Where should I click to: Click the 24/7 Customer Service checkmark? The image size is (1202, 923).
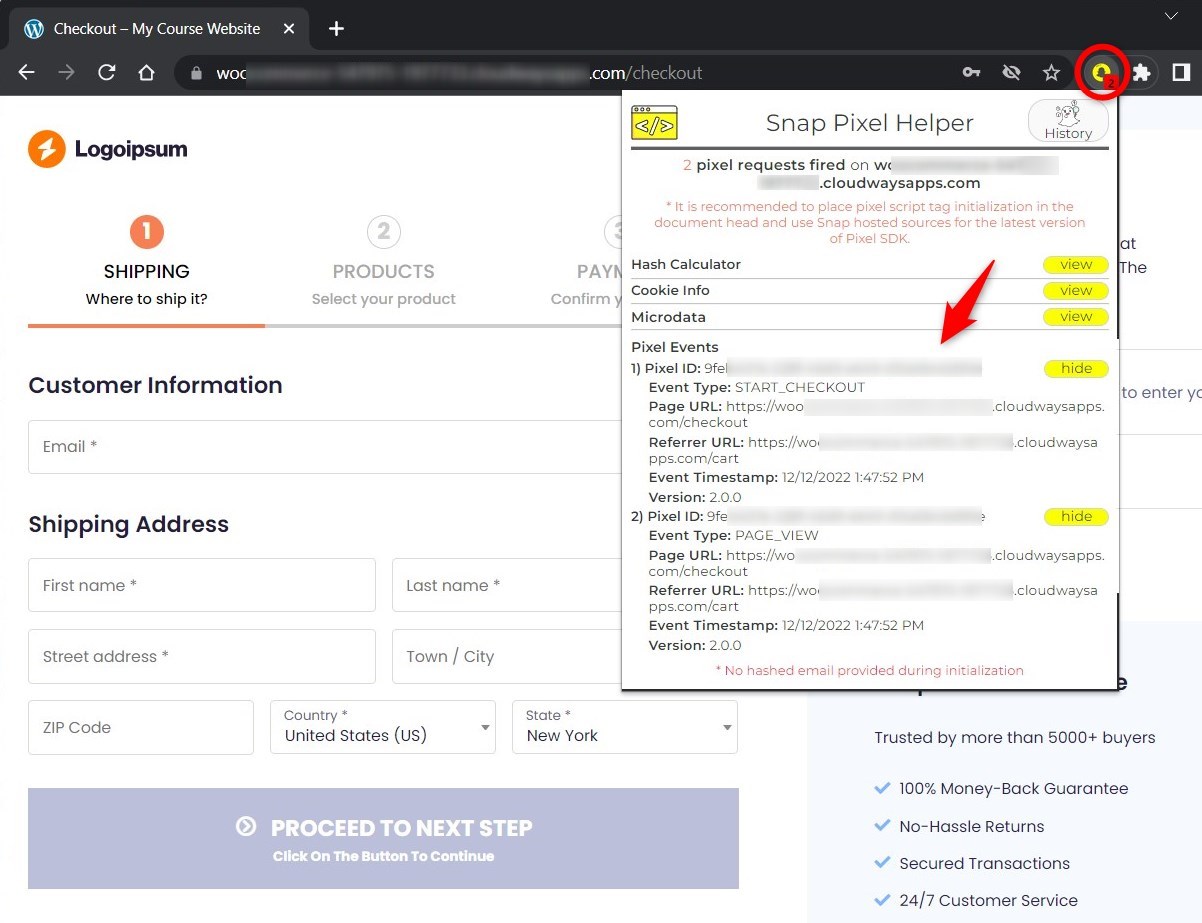tap(882, 900)
